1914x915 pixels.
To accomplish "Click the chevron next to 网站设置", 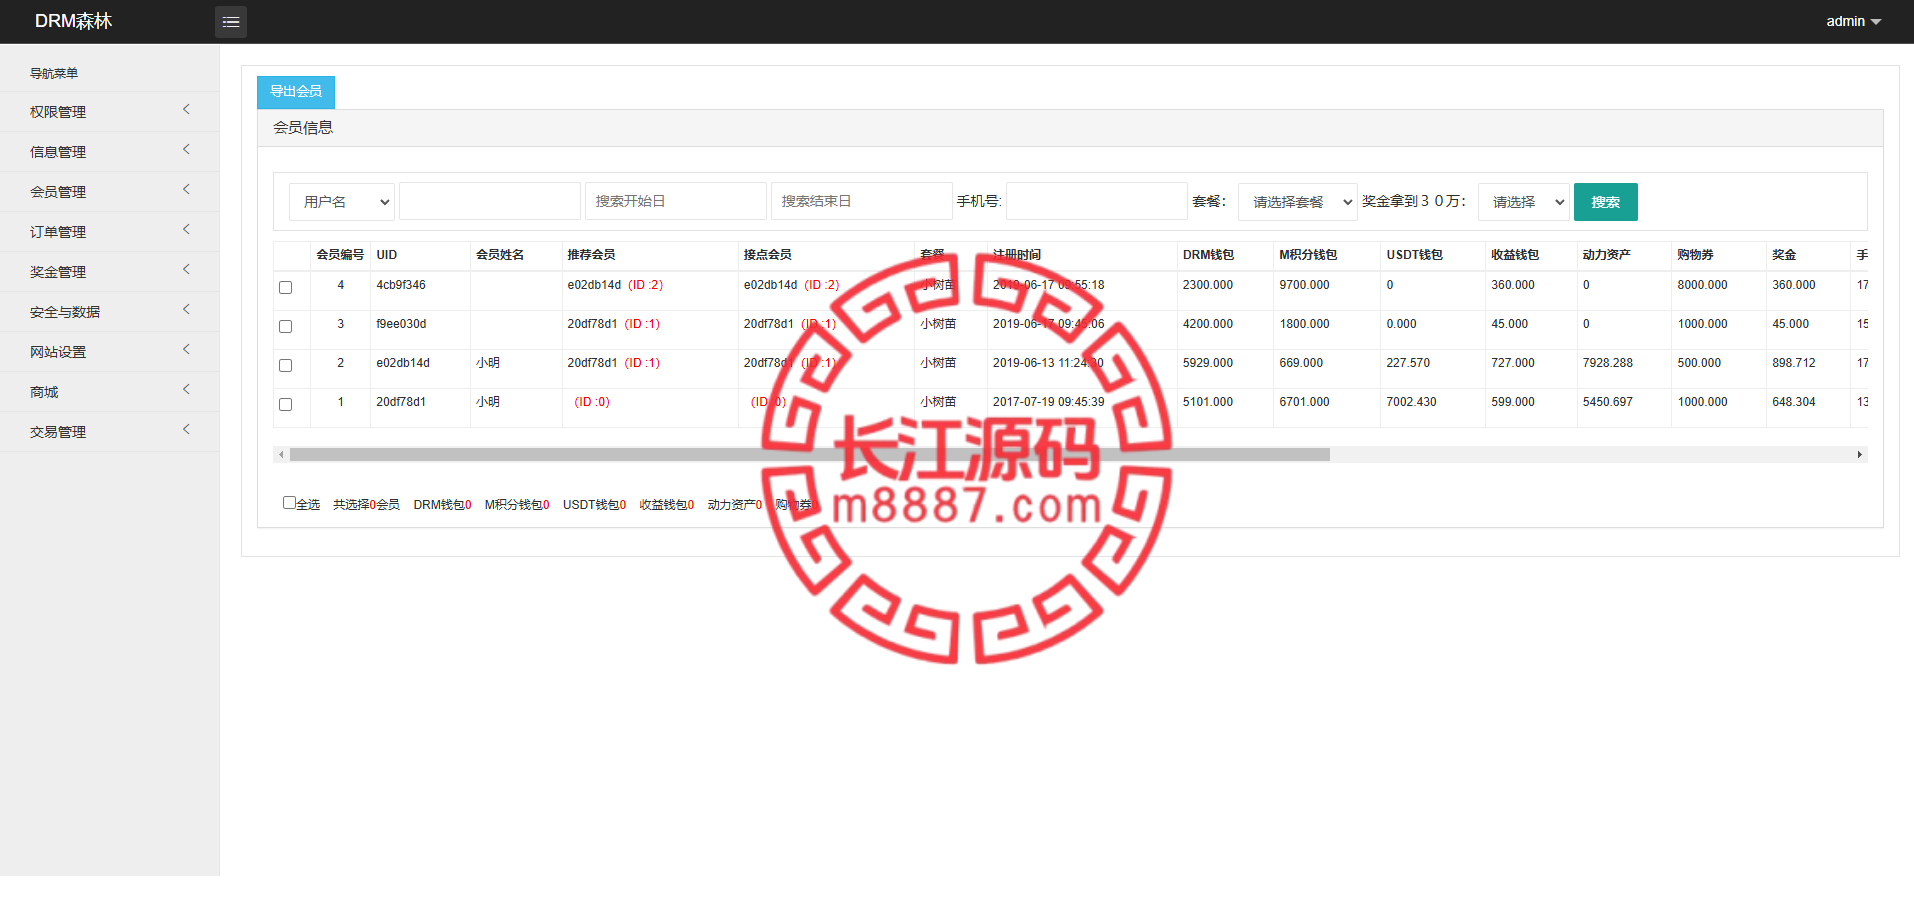I will [x=186, y=350].
